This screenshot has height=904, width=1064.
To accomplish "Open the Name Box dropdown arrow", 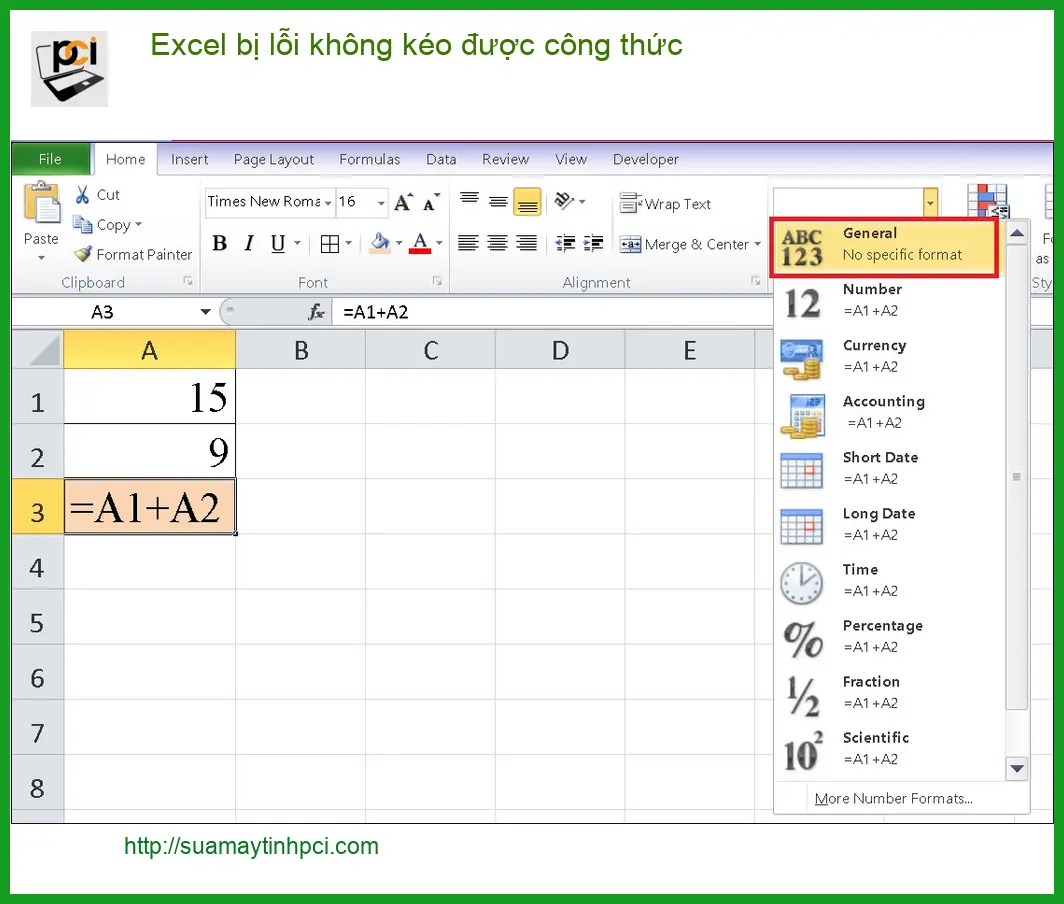I will (x=205, y=312).
